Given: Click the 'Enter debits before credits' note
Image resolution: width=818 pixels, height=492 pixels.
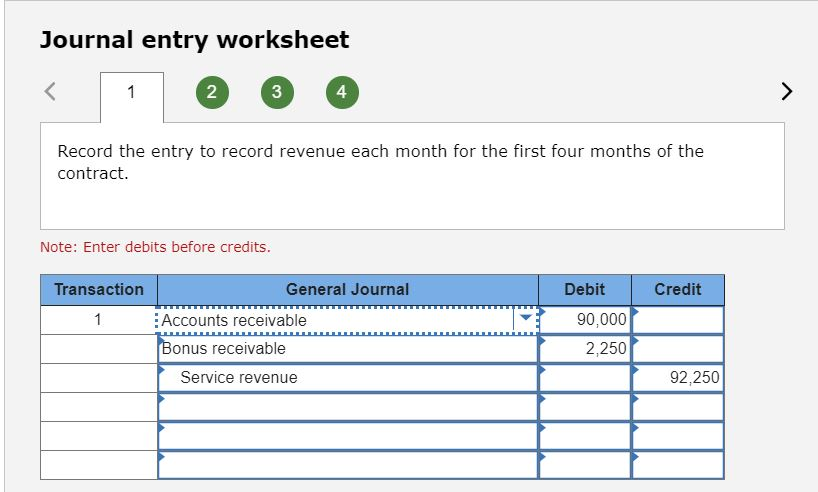Looking at the screenshot, I should [x=155, y=247].
